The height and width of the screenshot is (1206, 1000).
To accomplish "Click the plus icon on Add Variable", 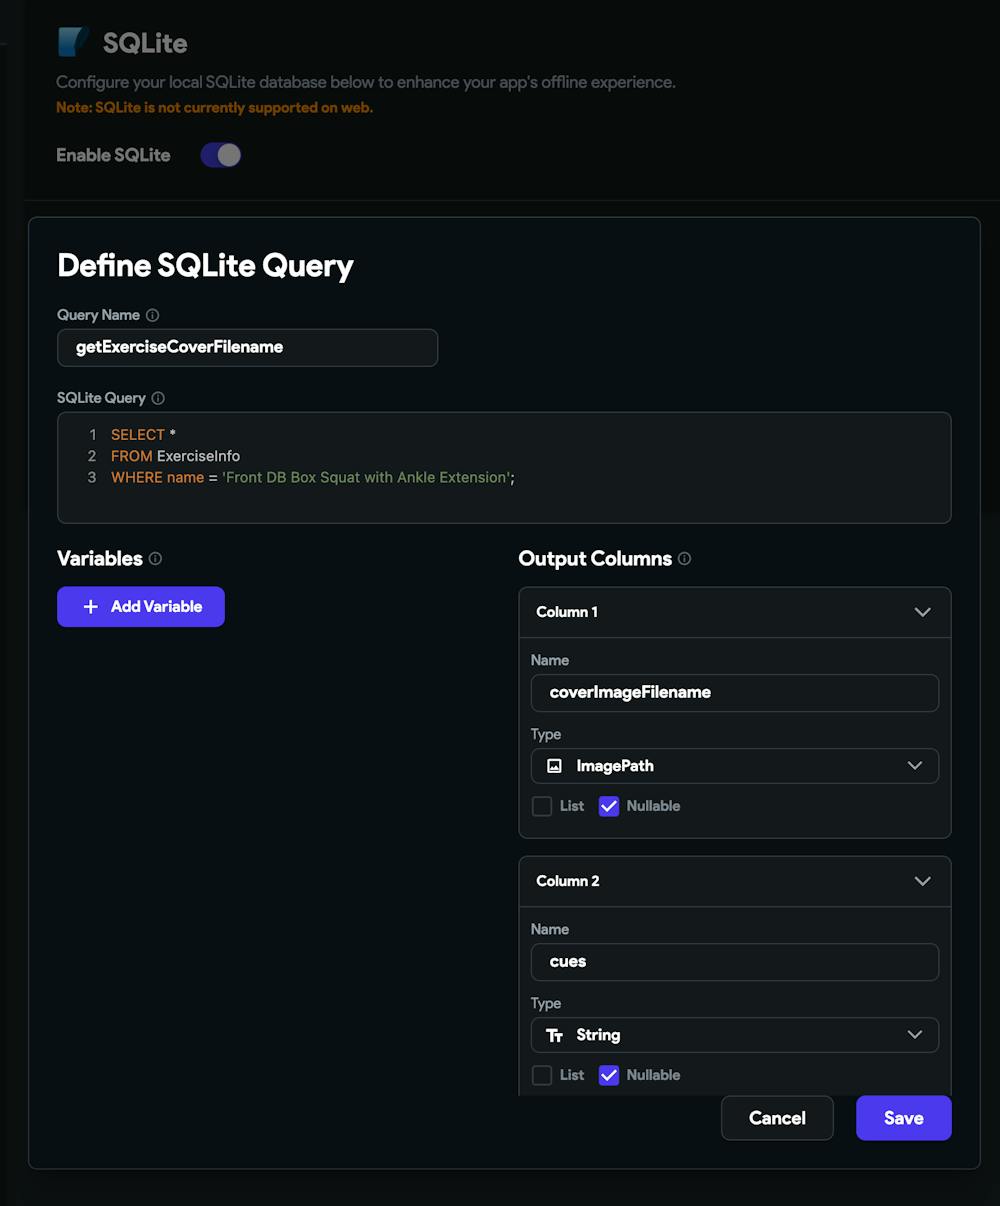I will 91,607.
